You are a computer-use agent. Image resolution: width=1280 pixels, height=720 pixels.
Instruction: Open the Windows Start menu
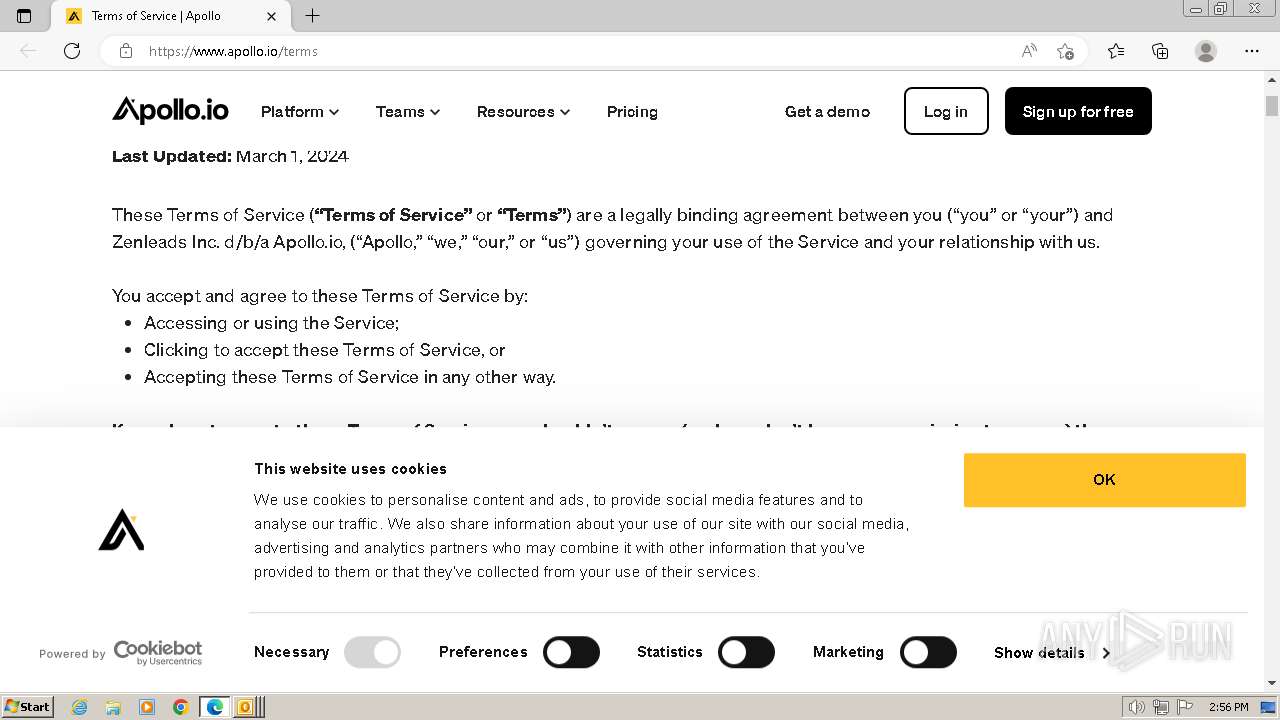click(x=27, y=706)
